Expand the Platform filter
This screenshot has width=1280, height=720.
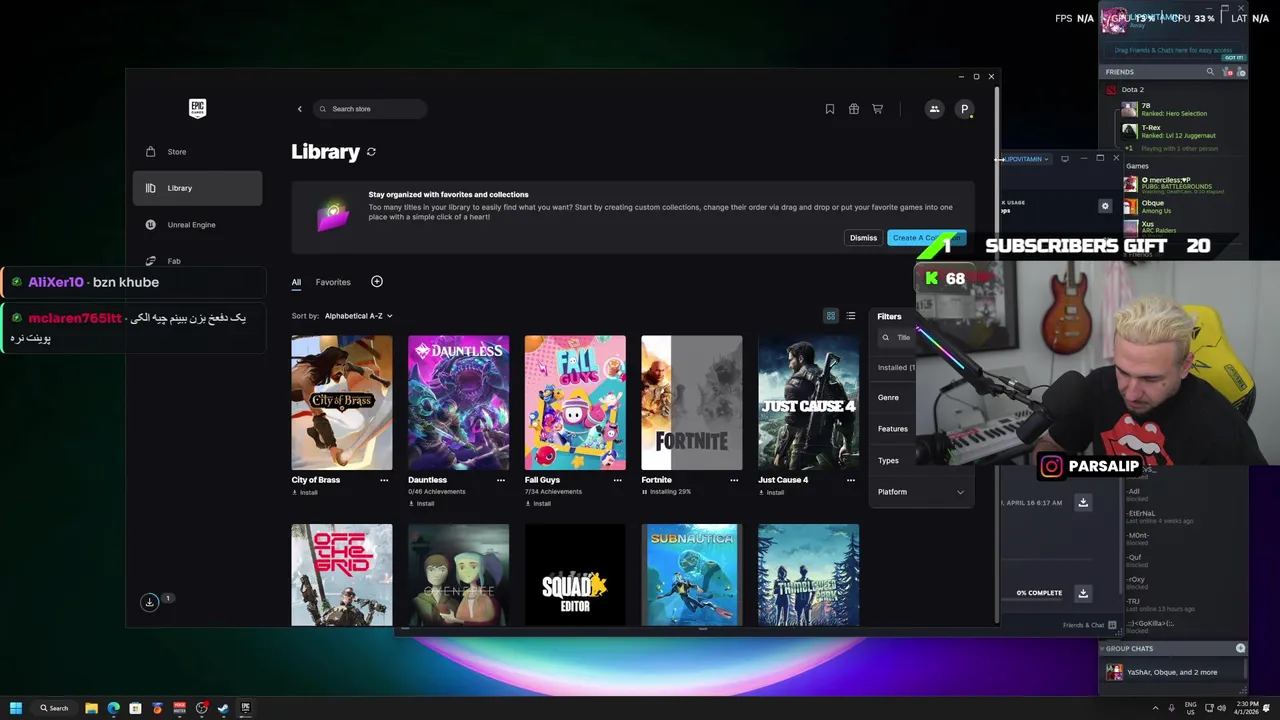921,492
